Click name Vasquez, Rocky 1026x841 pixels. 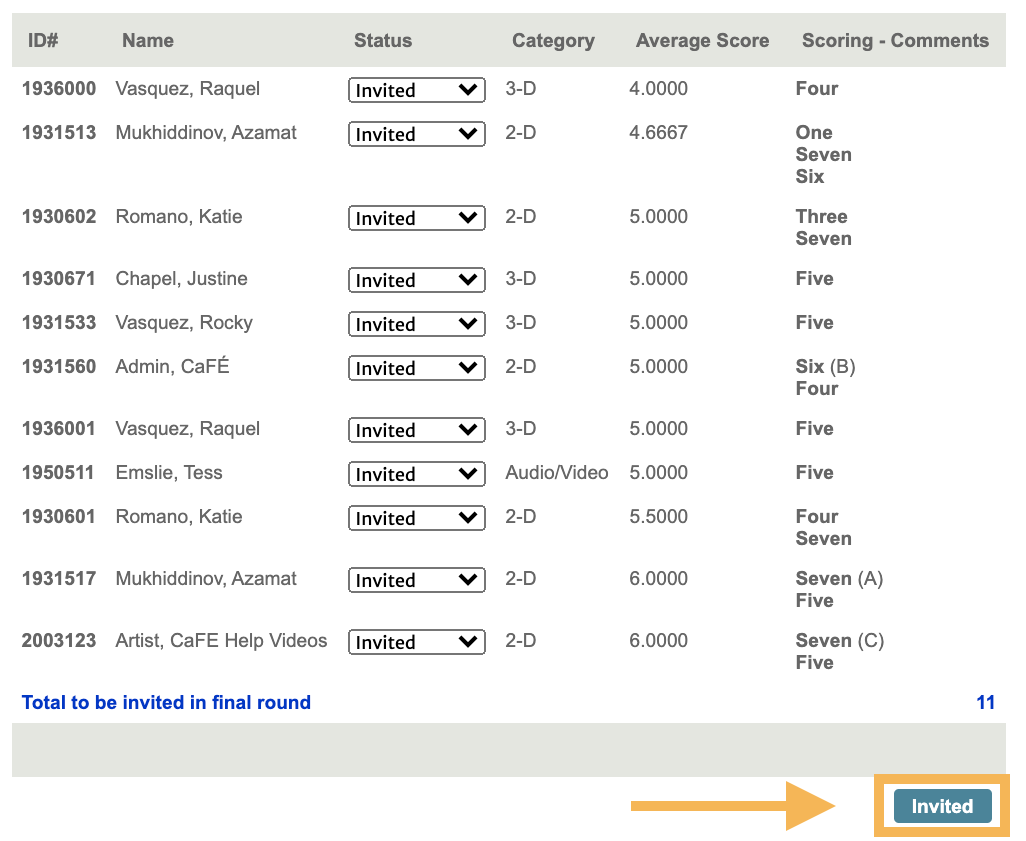point(184,323)
